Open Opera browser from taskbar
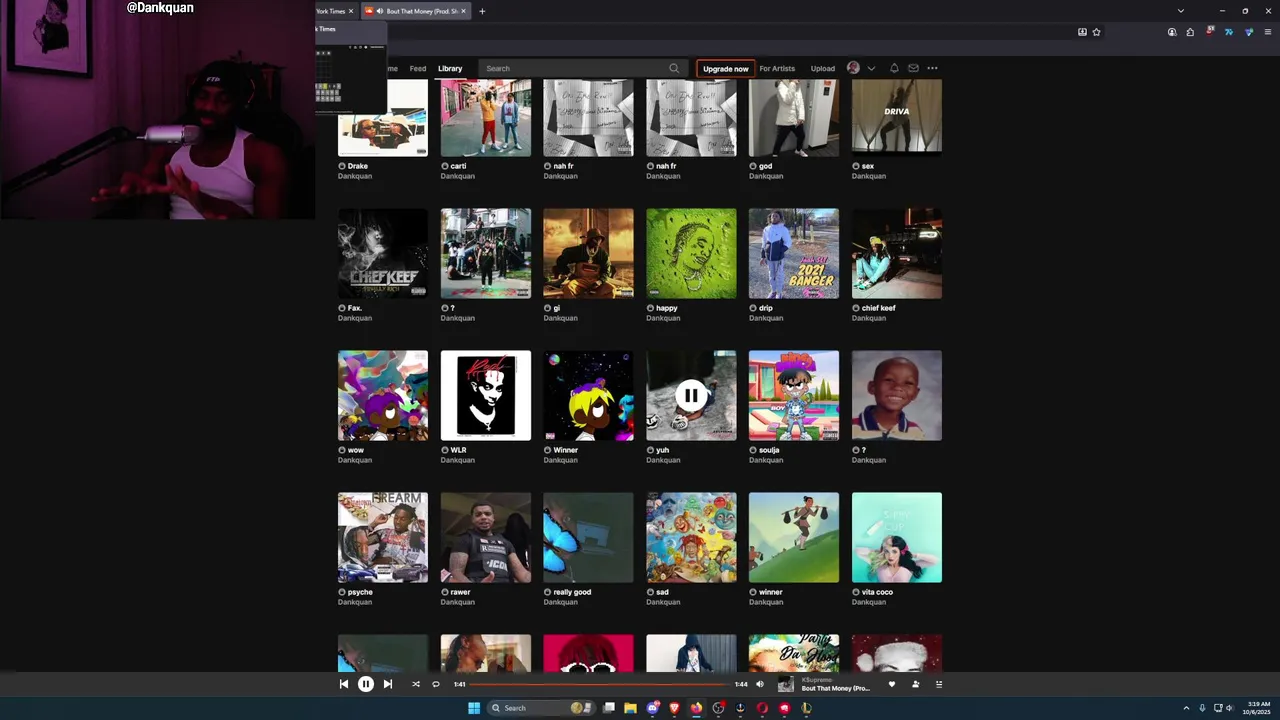1280x720 pixels. 762,708
